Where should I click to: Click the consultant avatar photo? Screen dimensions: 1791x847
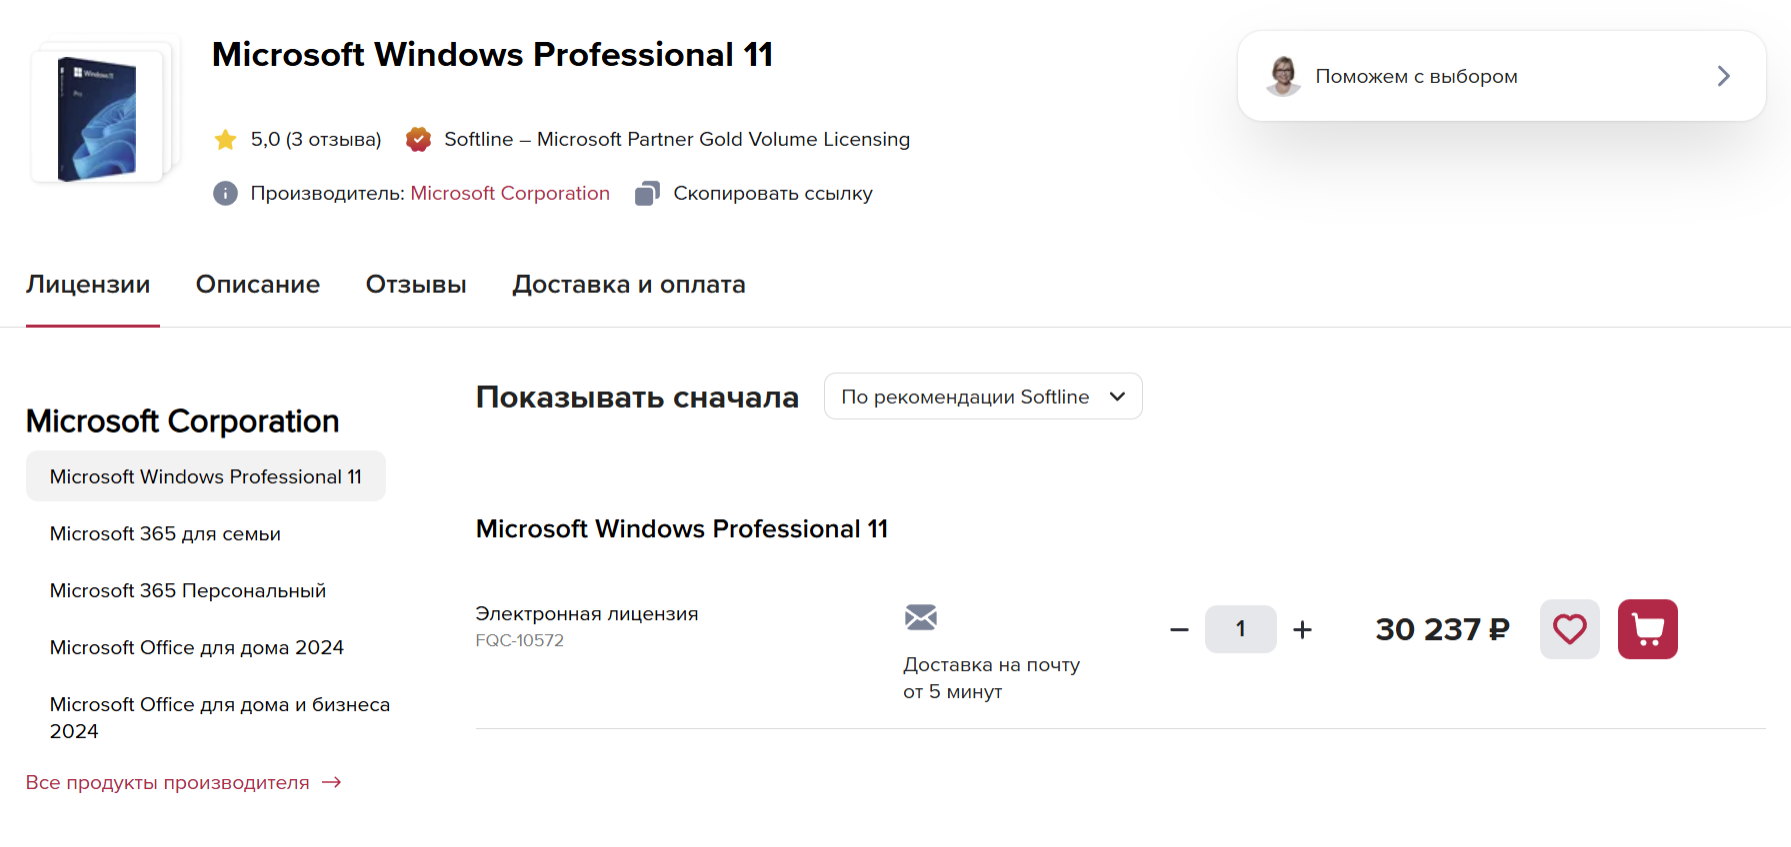pos(1283,76)
